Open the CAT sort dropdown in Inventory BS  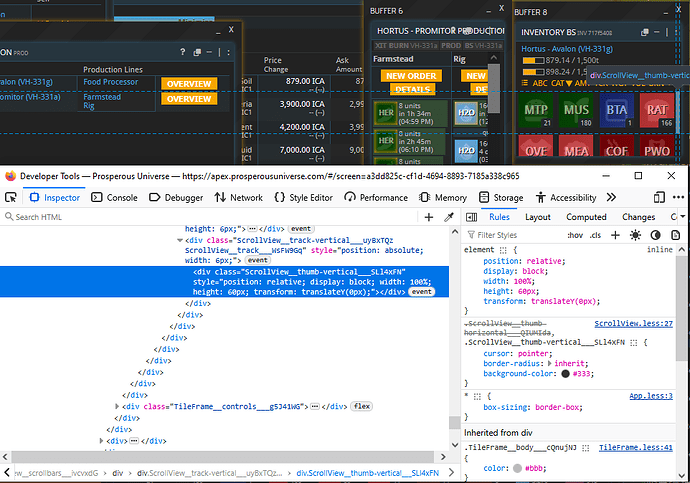561,83
